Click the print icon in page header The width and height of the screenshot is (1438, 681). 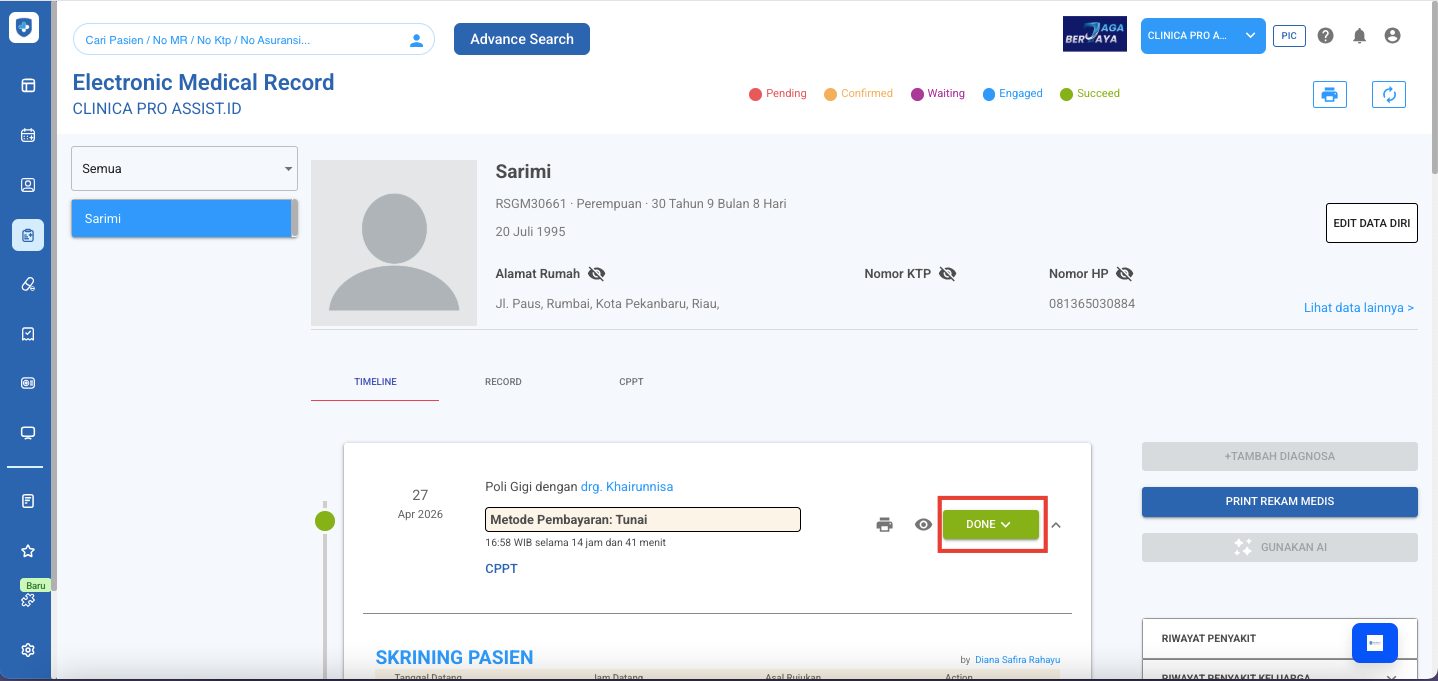[1329, 95]
